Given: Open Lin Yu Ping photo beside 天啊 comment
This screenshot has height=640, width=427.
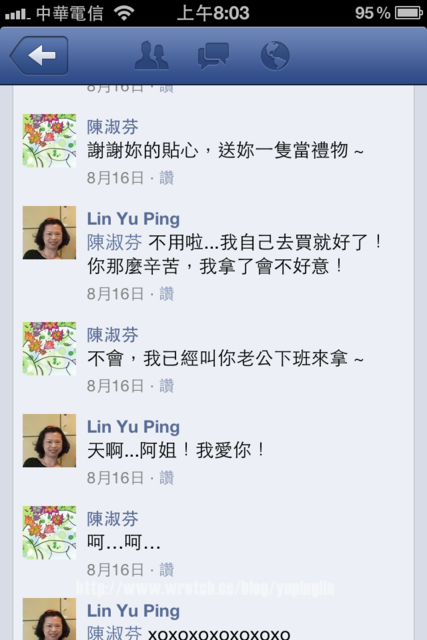Looking at the screenshot, I should pos(49,440).
